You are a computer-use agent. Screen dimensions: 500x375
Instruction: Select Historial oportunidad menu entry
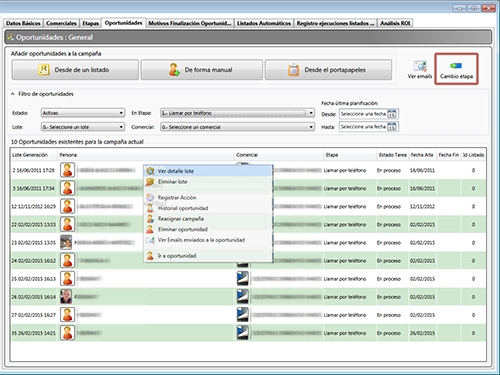click(x=208, y=208)
